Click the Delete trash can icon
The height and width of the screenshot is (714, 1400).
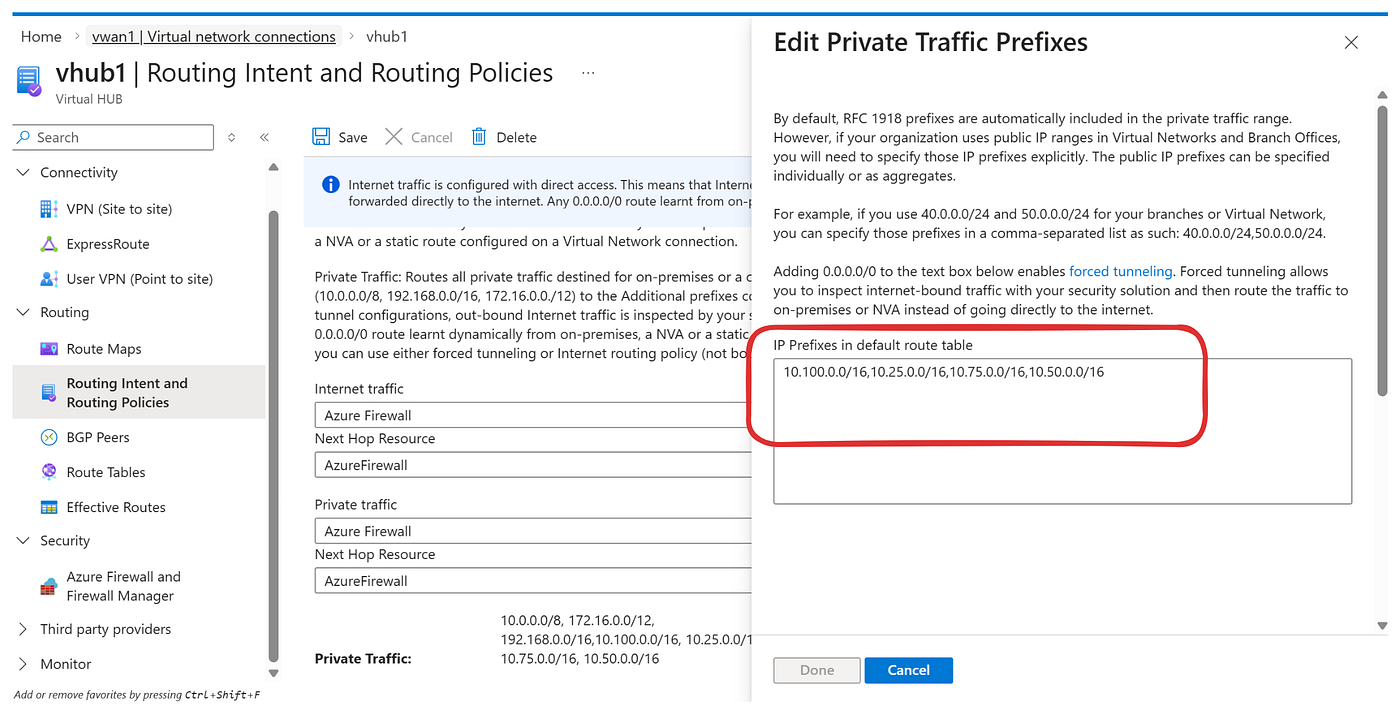click(480, 137)
